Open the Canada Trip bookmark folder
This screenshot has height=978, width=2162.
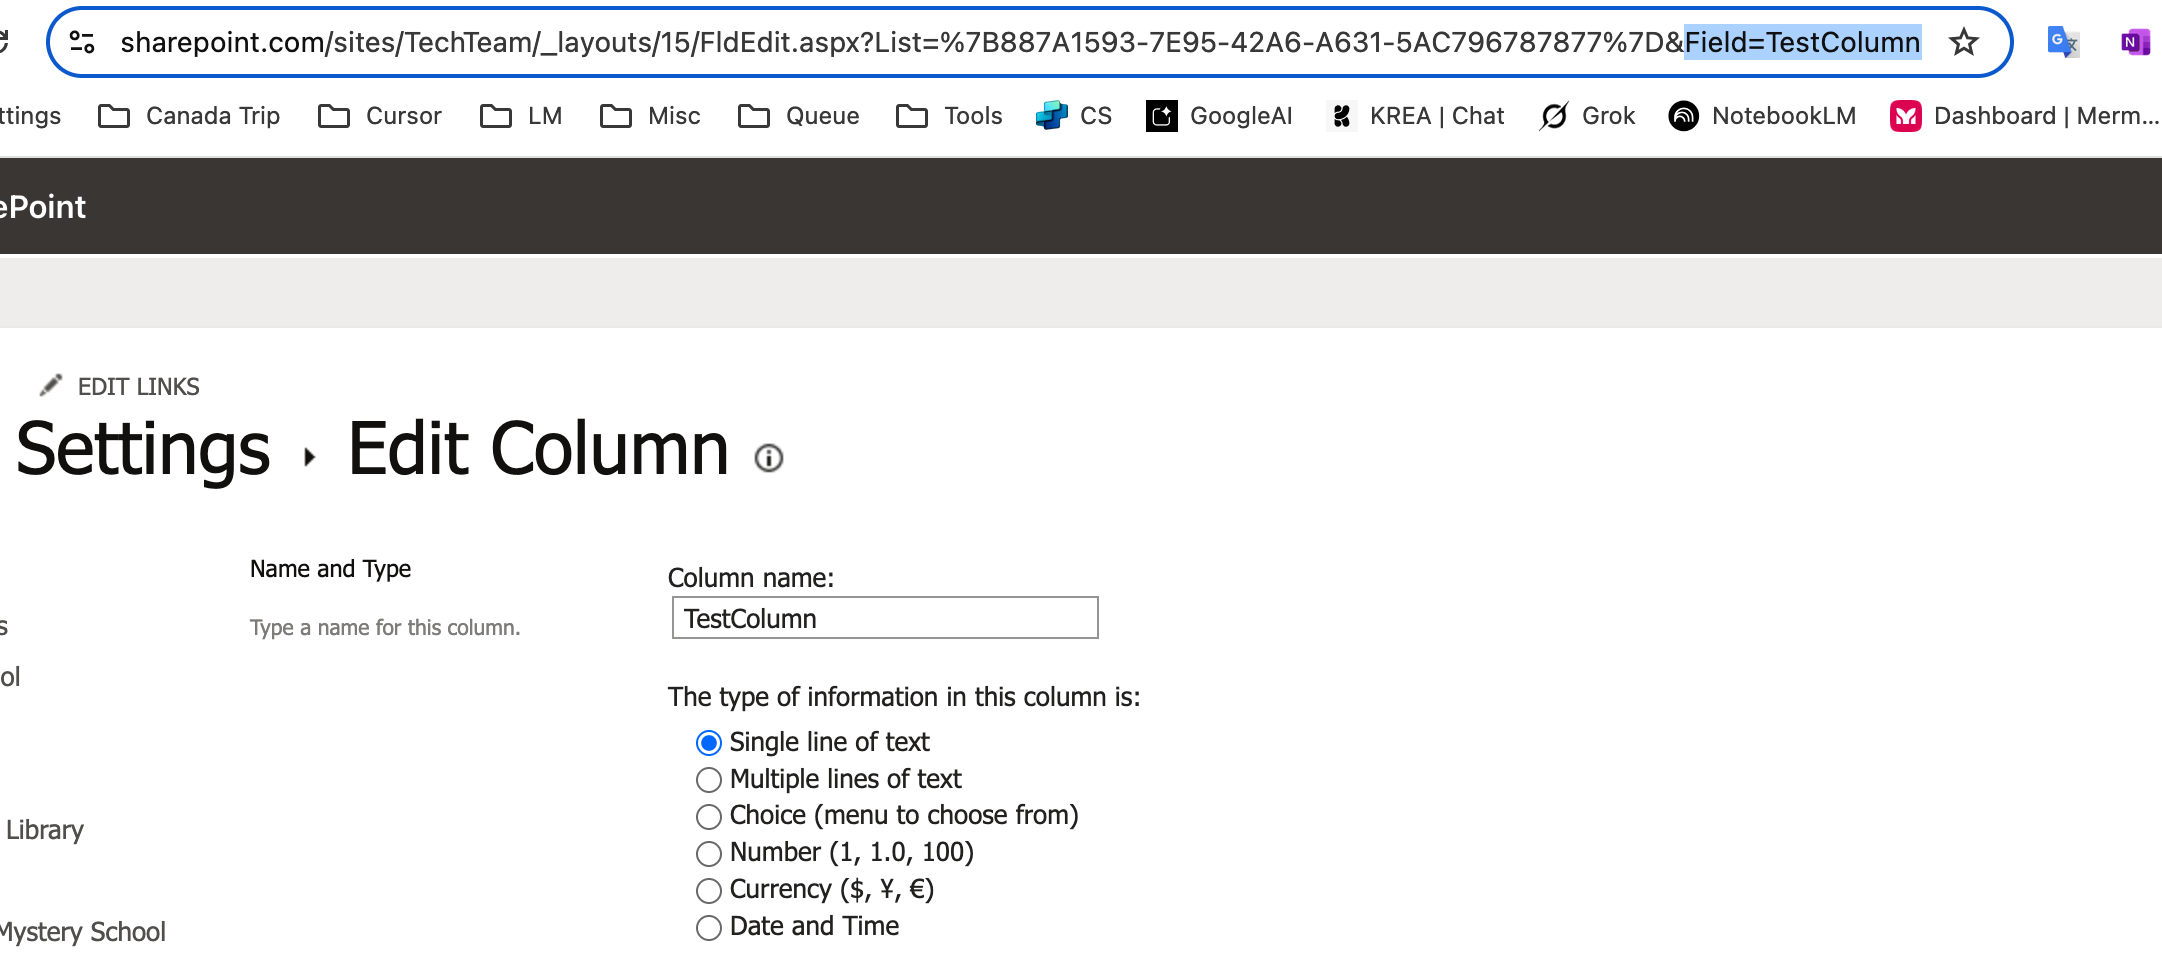[x=189, y=116]
